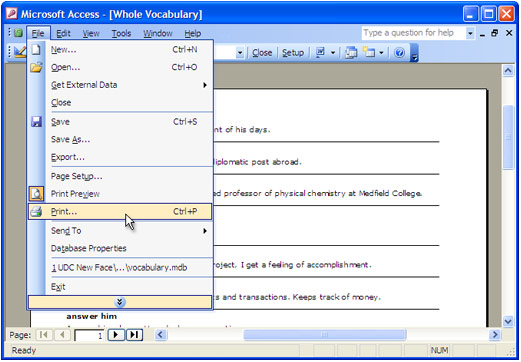
Task: Click the printer icon beside Print
Action: pyautogui.click(x=36, y=211)
